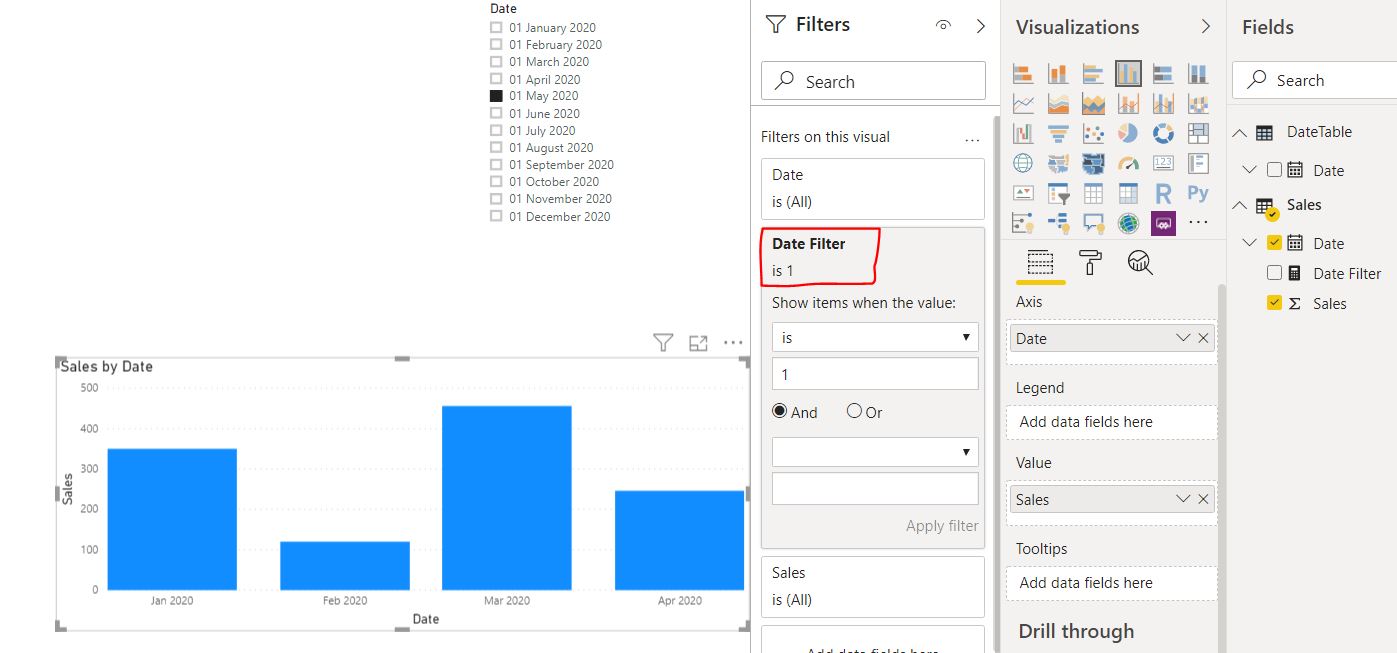Open the empty second condition dropdown
The width and height of the screenshot is (1397, 653).
coord(875,452)
